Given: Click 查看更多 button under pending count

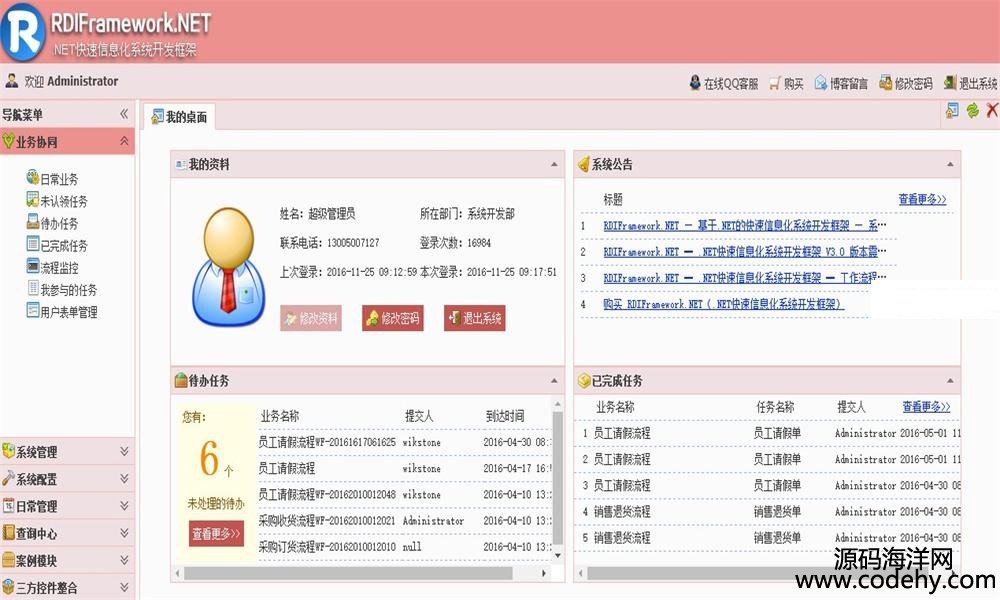Looking at the screenshot, I should [x=216, y=534].
